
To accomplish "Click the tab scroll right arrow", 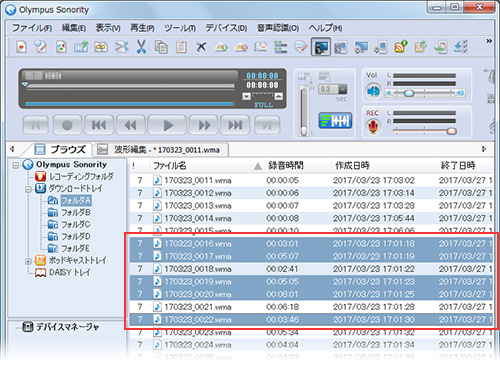I will [x=484, y=149].
